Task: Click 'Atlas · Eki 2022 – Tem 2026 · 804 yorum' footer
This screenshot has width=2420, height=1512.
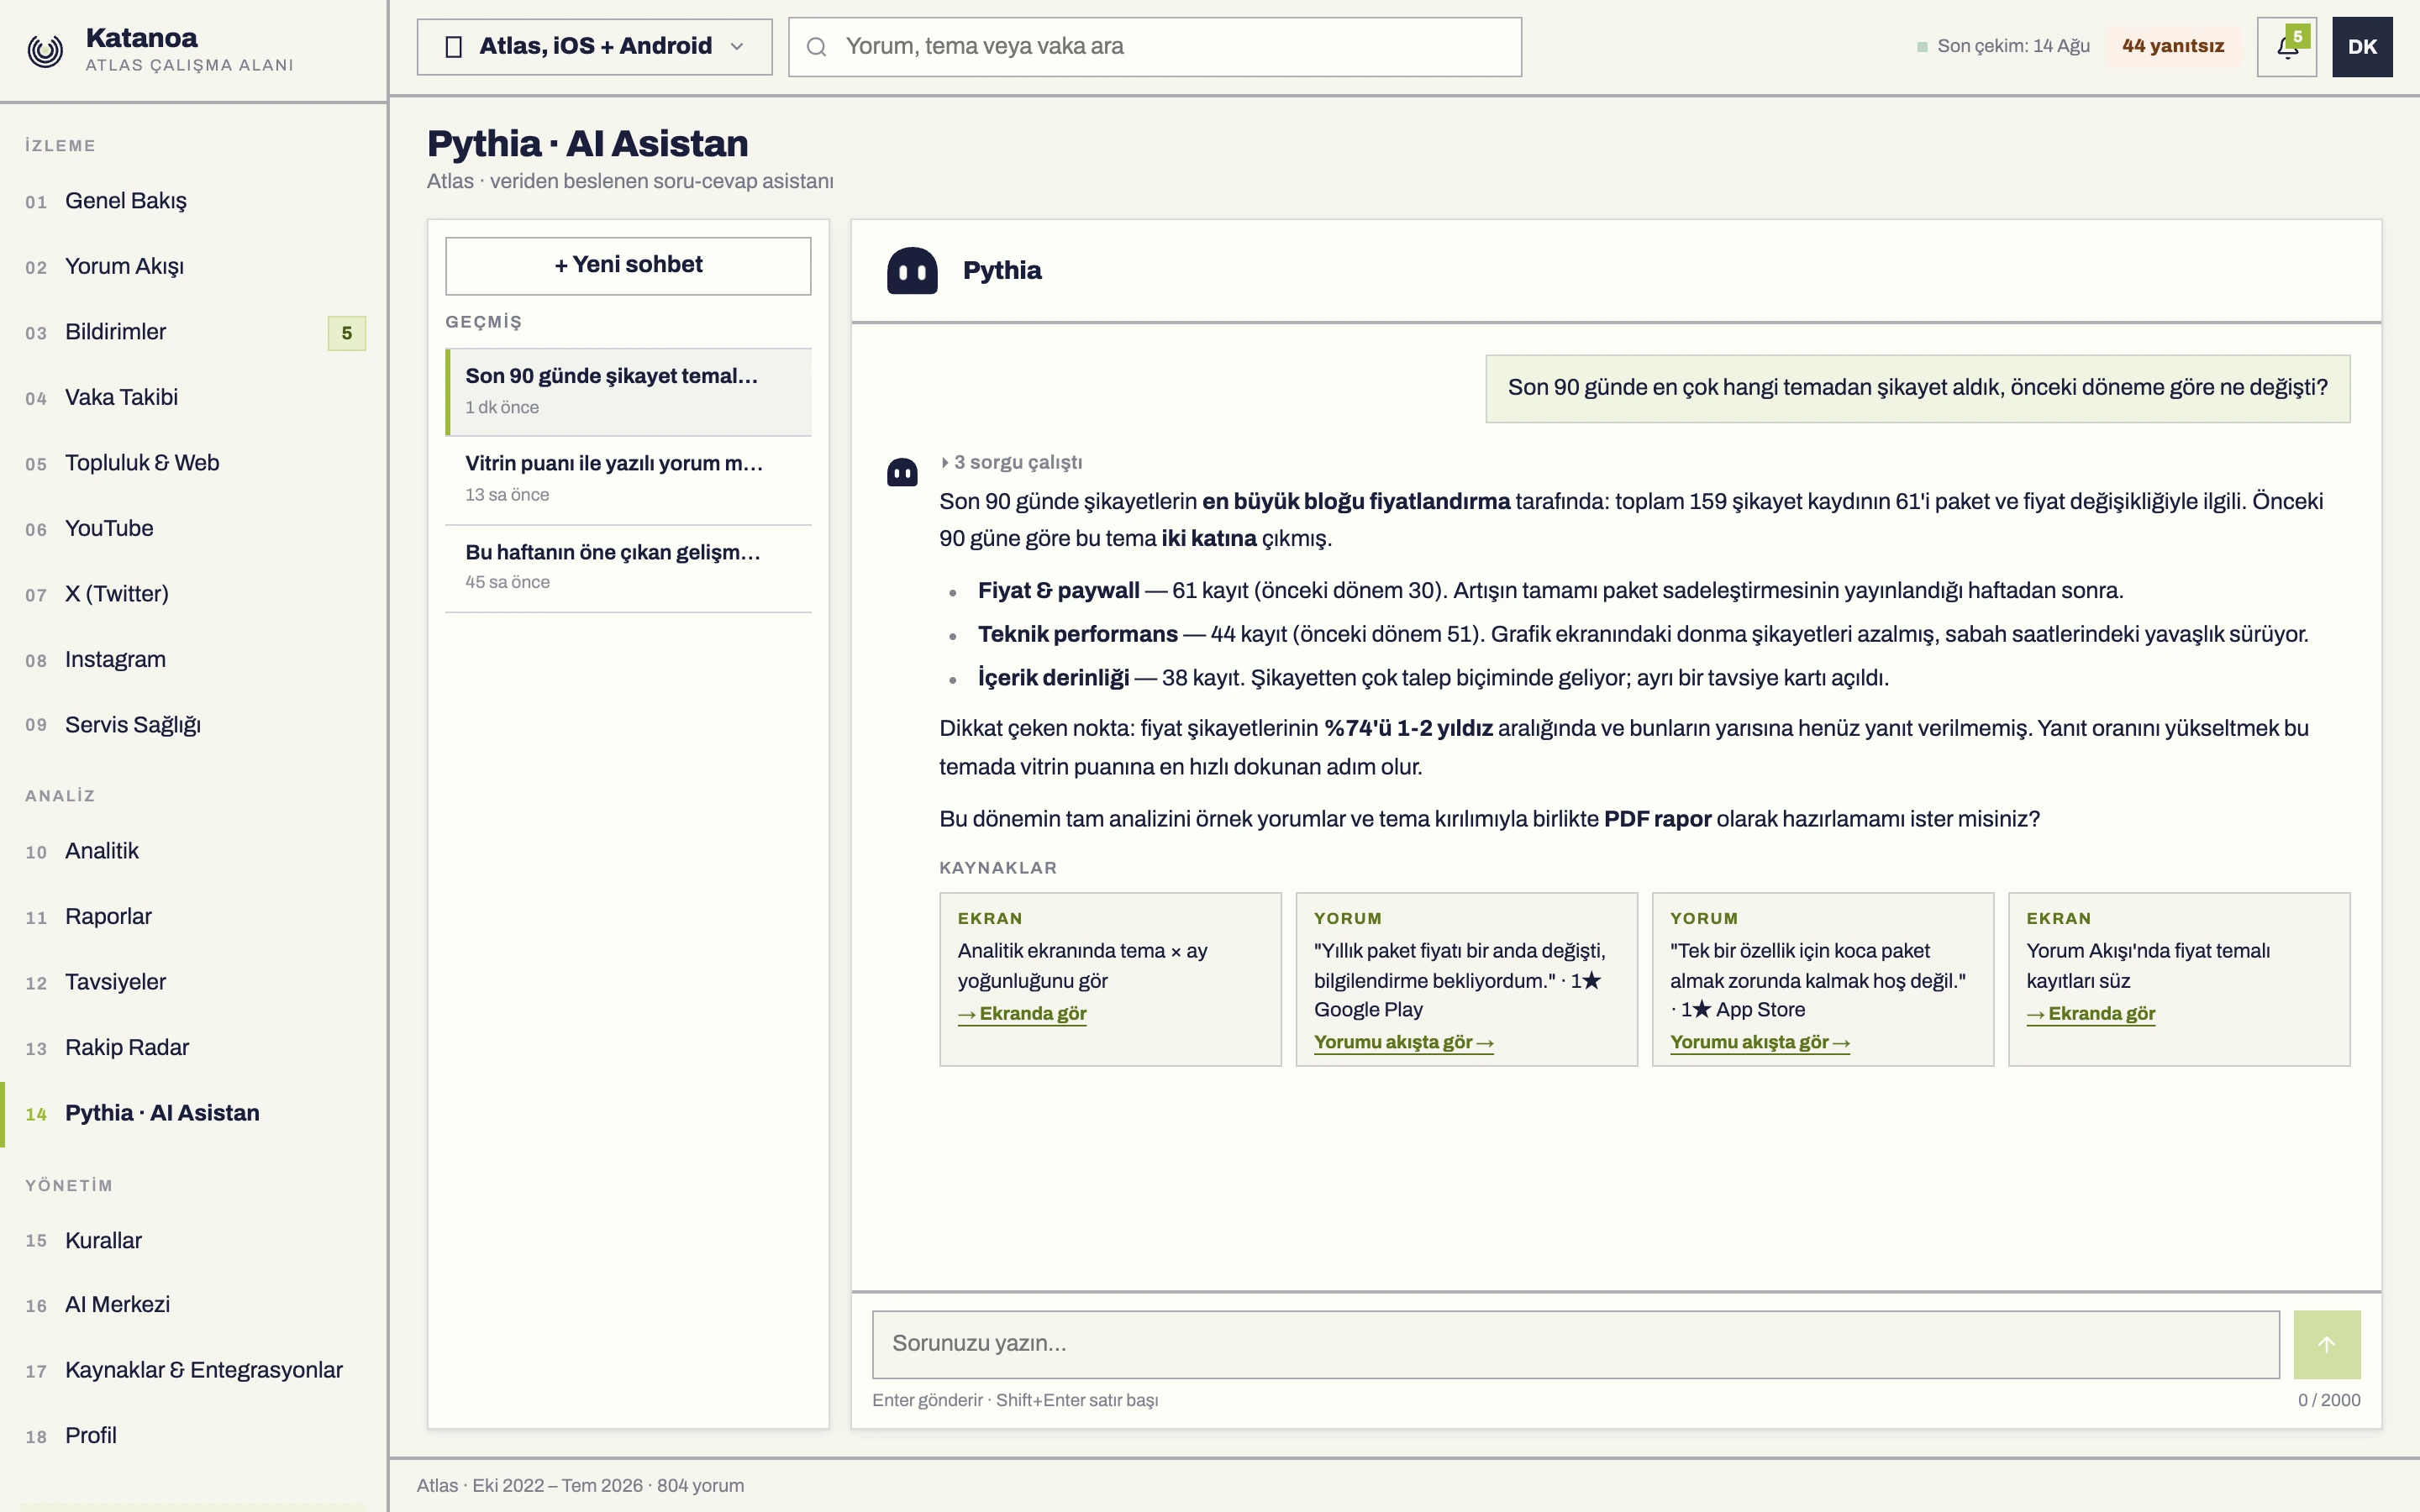Action: click(580, 1486)
